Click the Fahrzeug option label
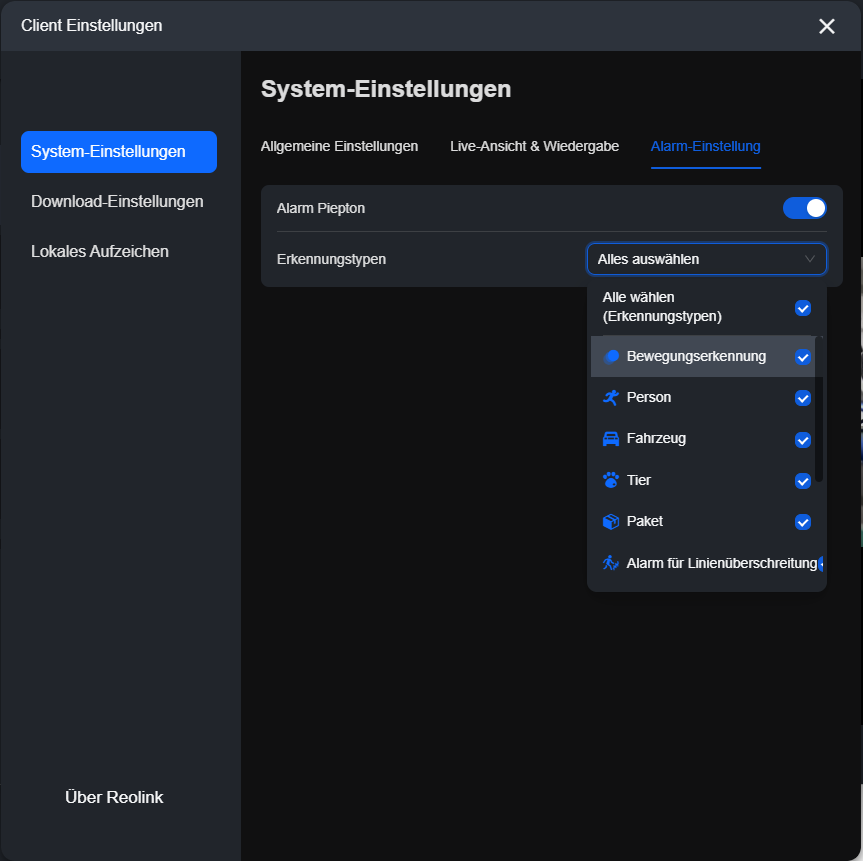This screenshot has height=861, width=863. 656,439
